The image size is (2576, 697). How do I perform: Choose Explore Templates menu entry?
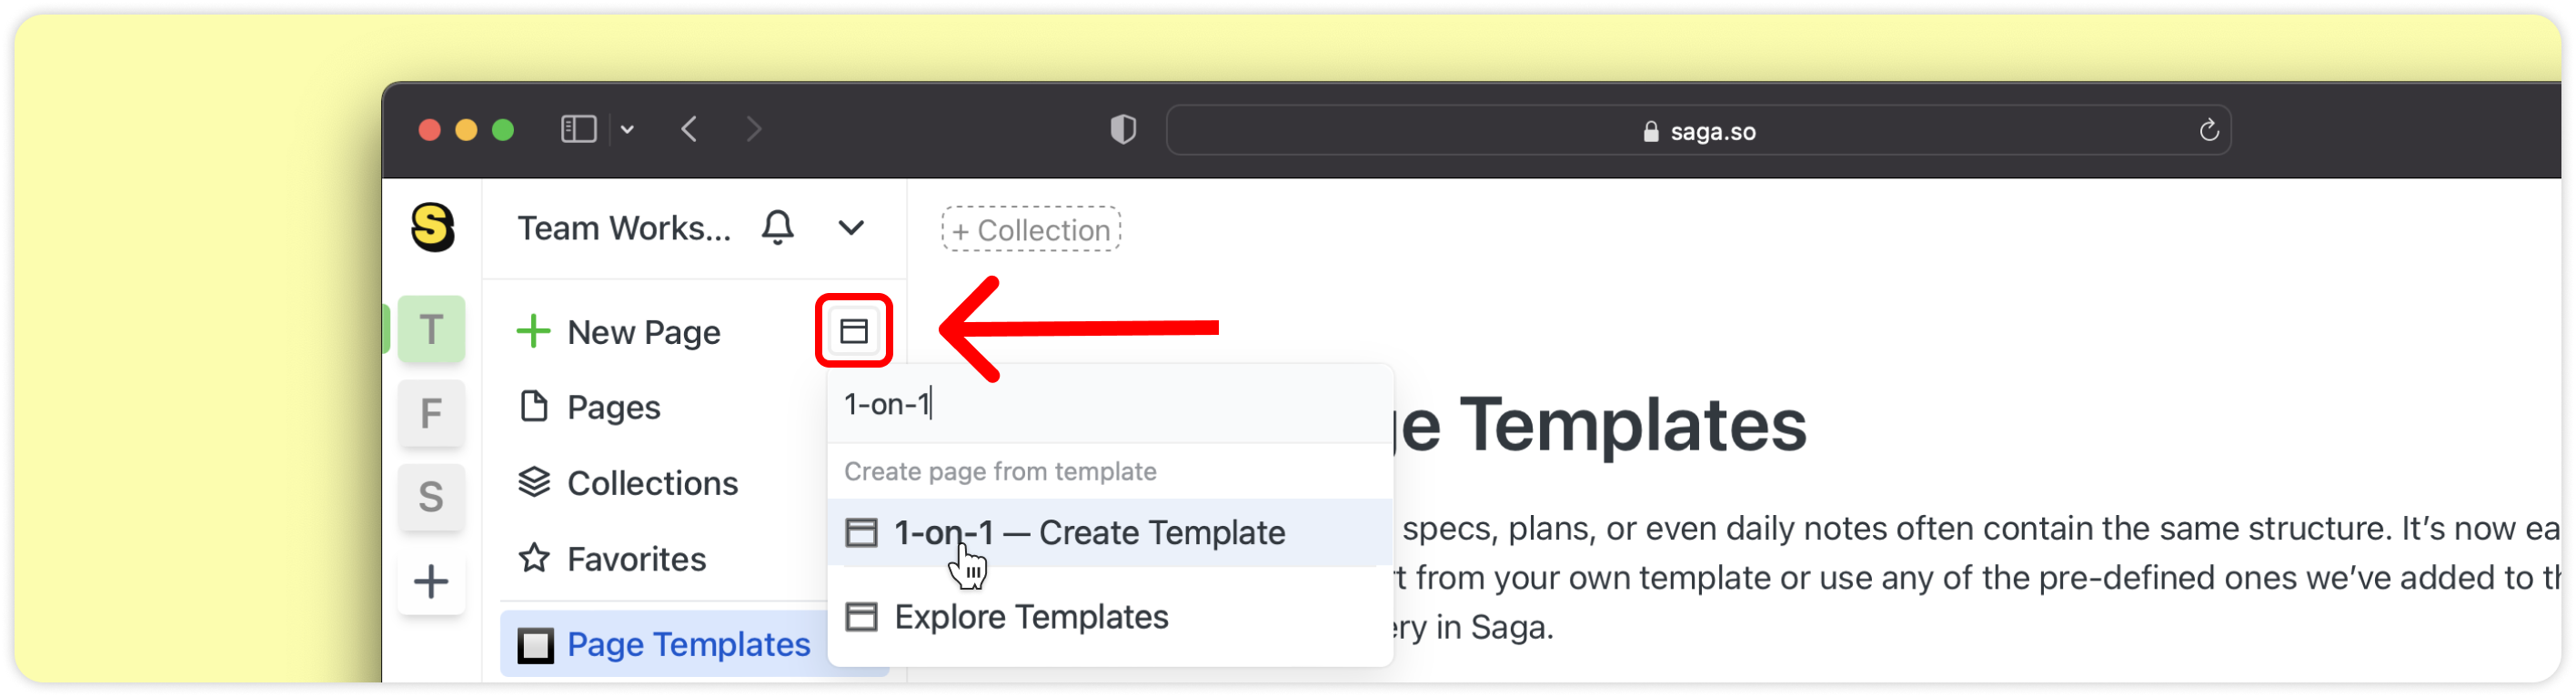1030,617
